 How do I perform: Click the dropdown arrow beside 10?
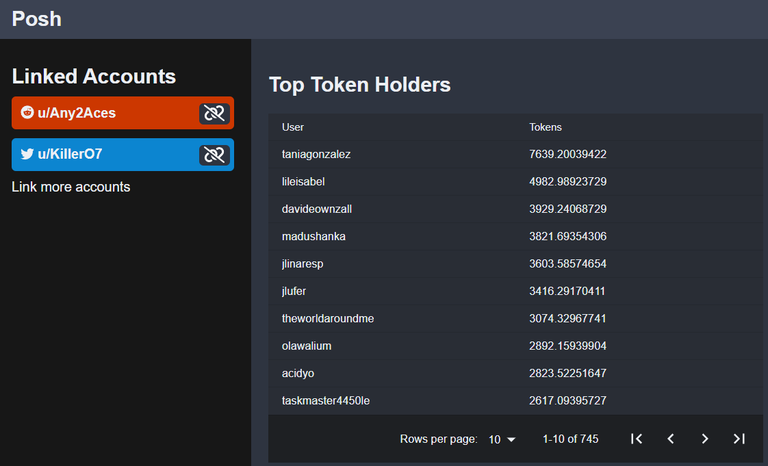[511, 440]
